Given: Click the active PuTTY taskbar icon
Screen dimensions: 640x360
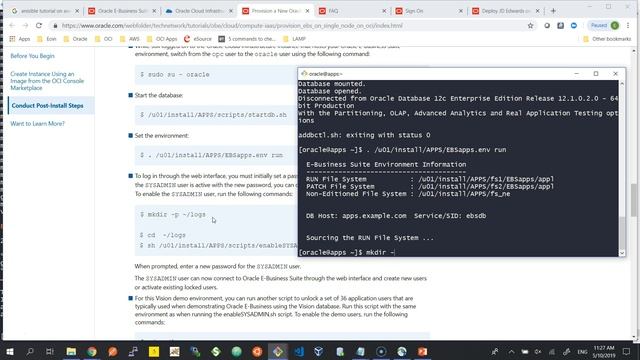Looking at the screenshot, I should click(x=278, y=351).
